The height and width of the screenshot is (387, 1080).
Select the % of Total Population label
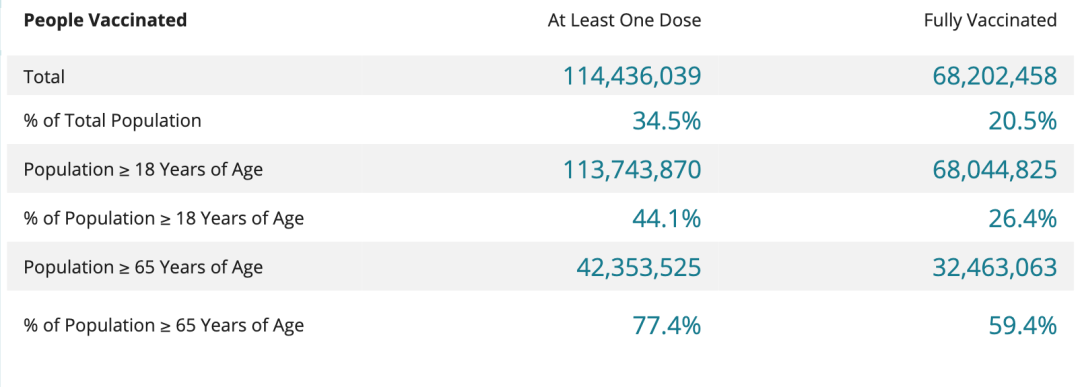[x=112, y=121]
